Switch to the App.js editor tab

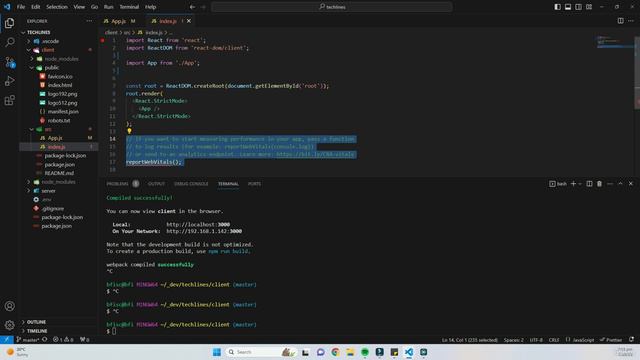119,21
